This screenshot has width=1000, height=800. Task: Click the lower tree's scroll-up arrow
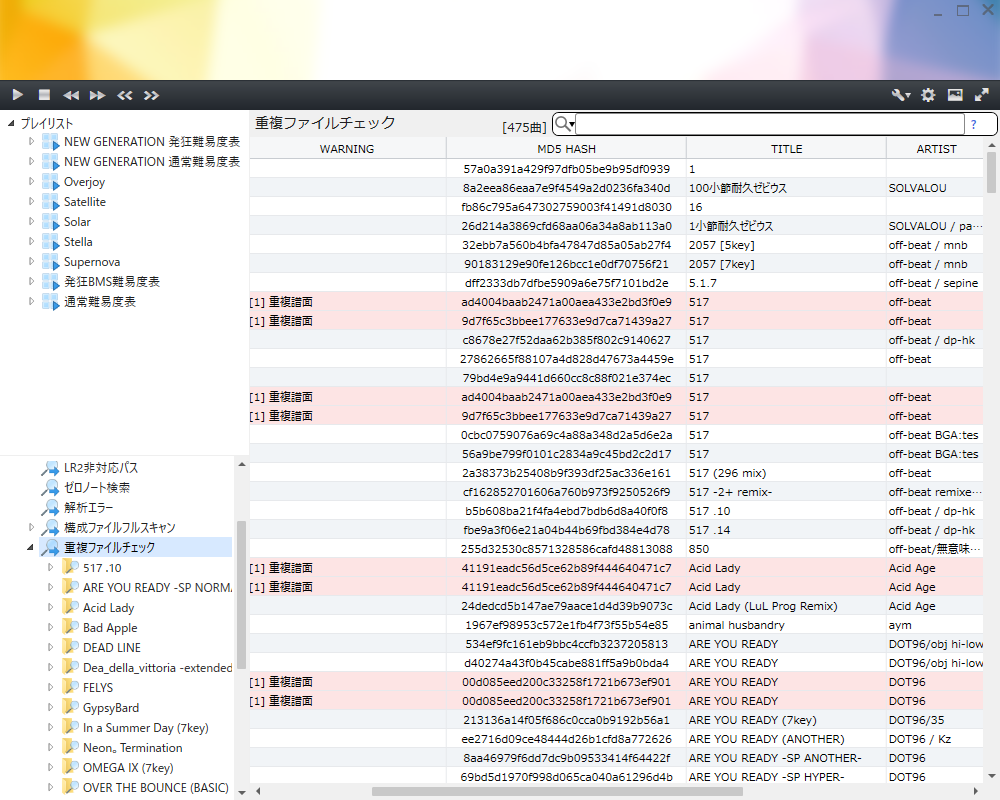coord(242,464)
